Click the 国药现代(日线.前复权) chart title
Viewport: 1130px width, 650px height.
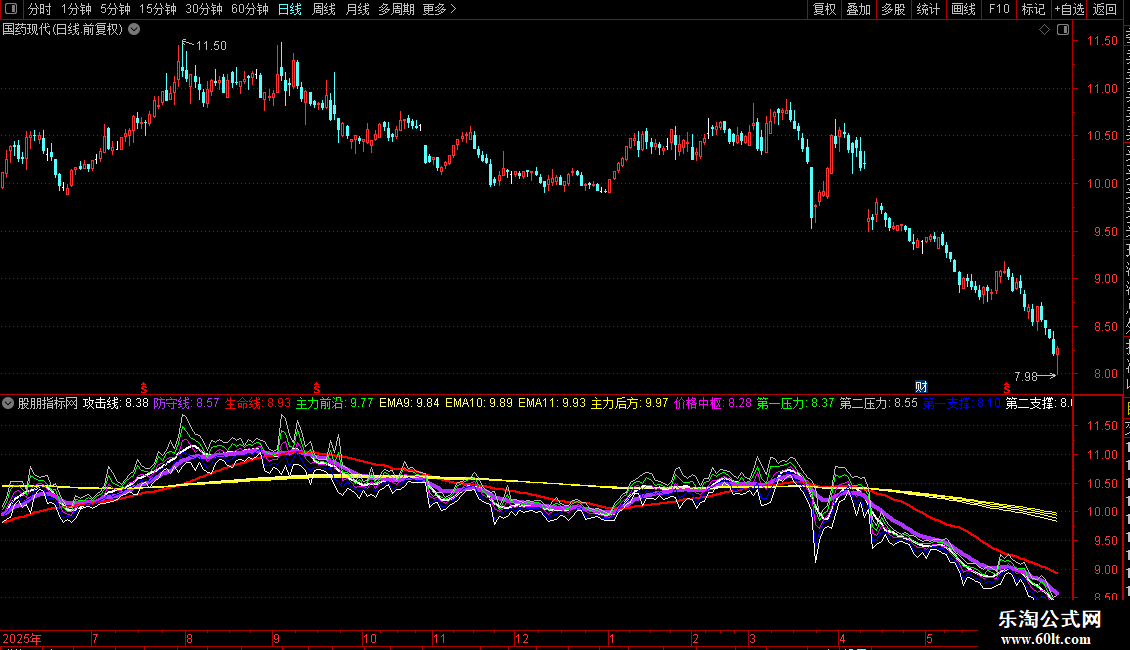[x=63, y=30]
